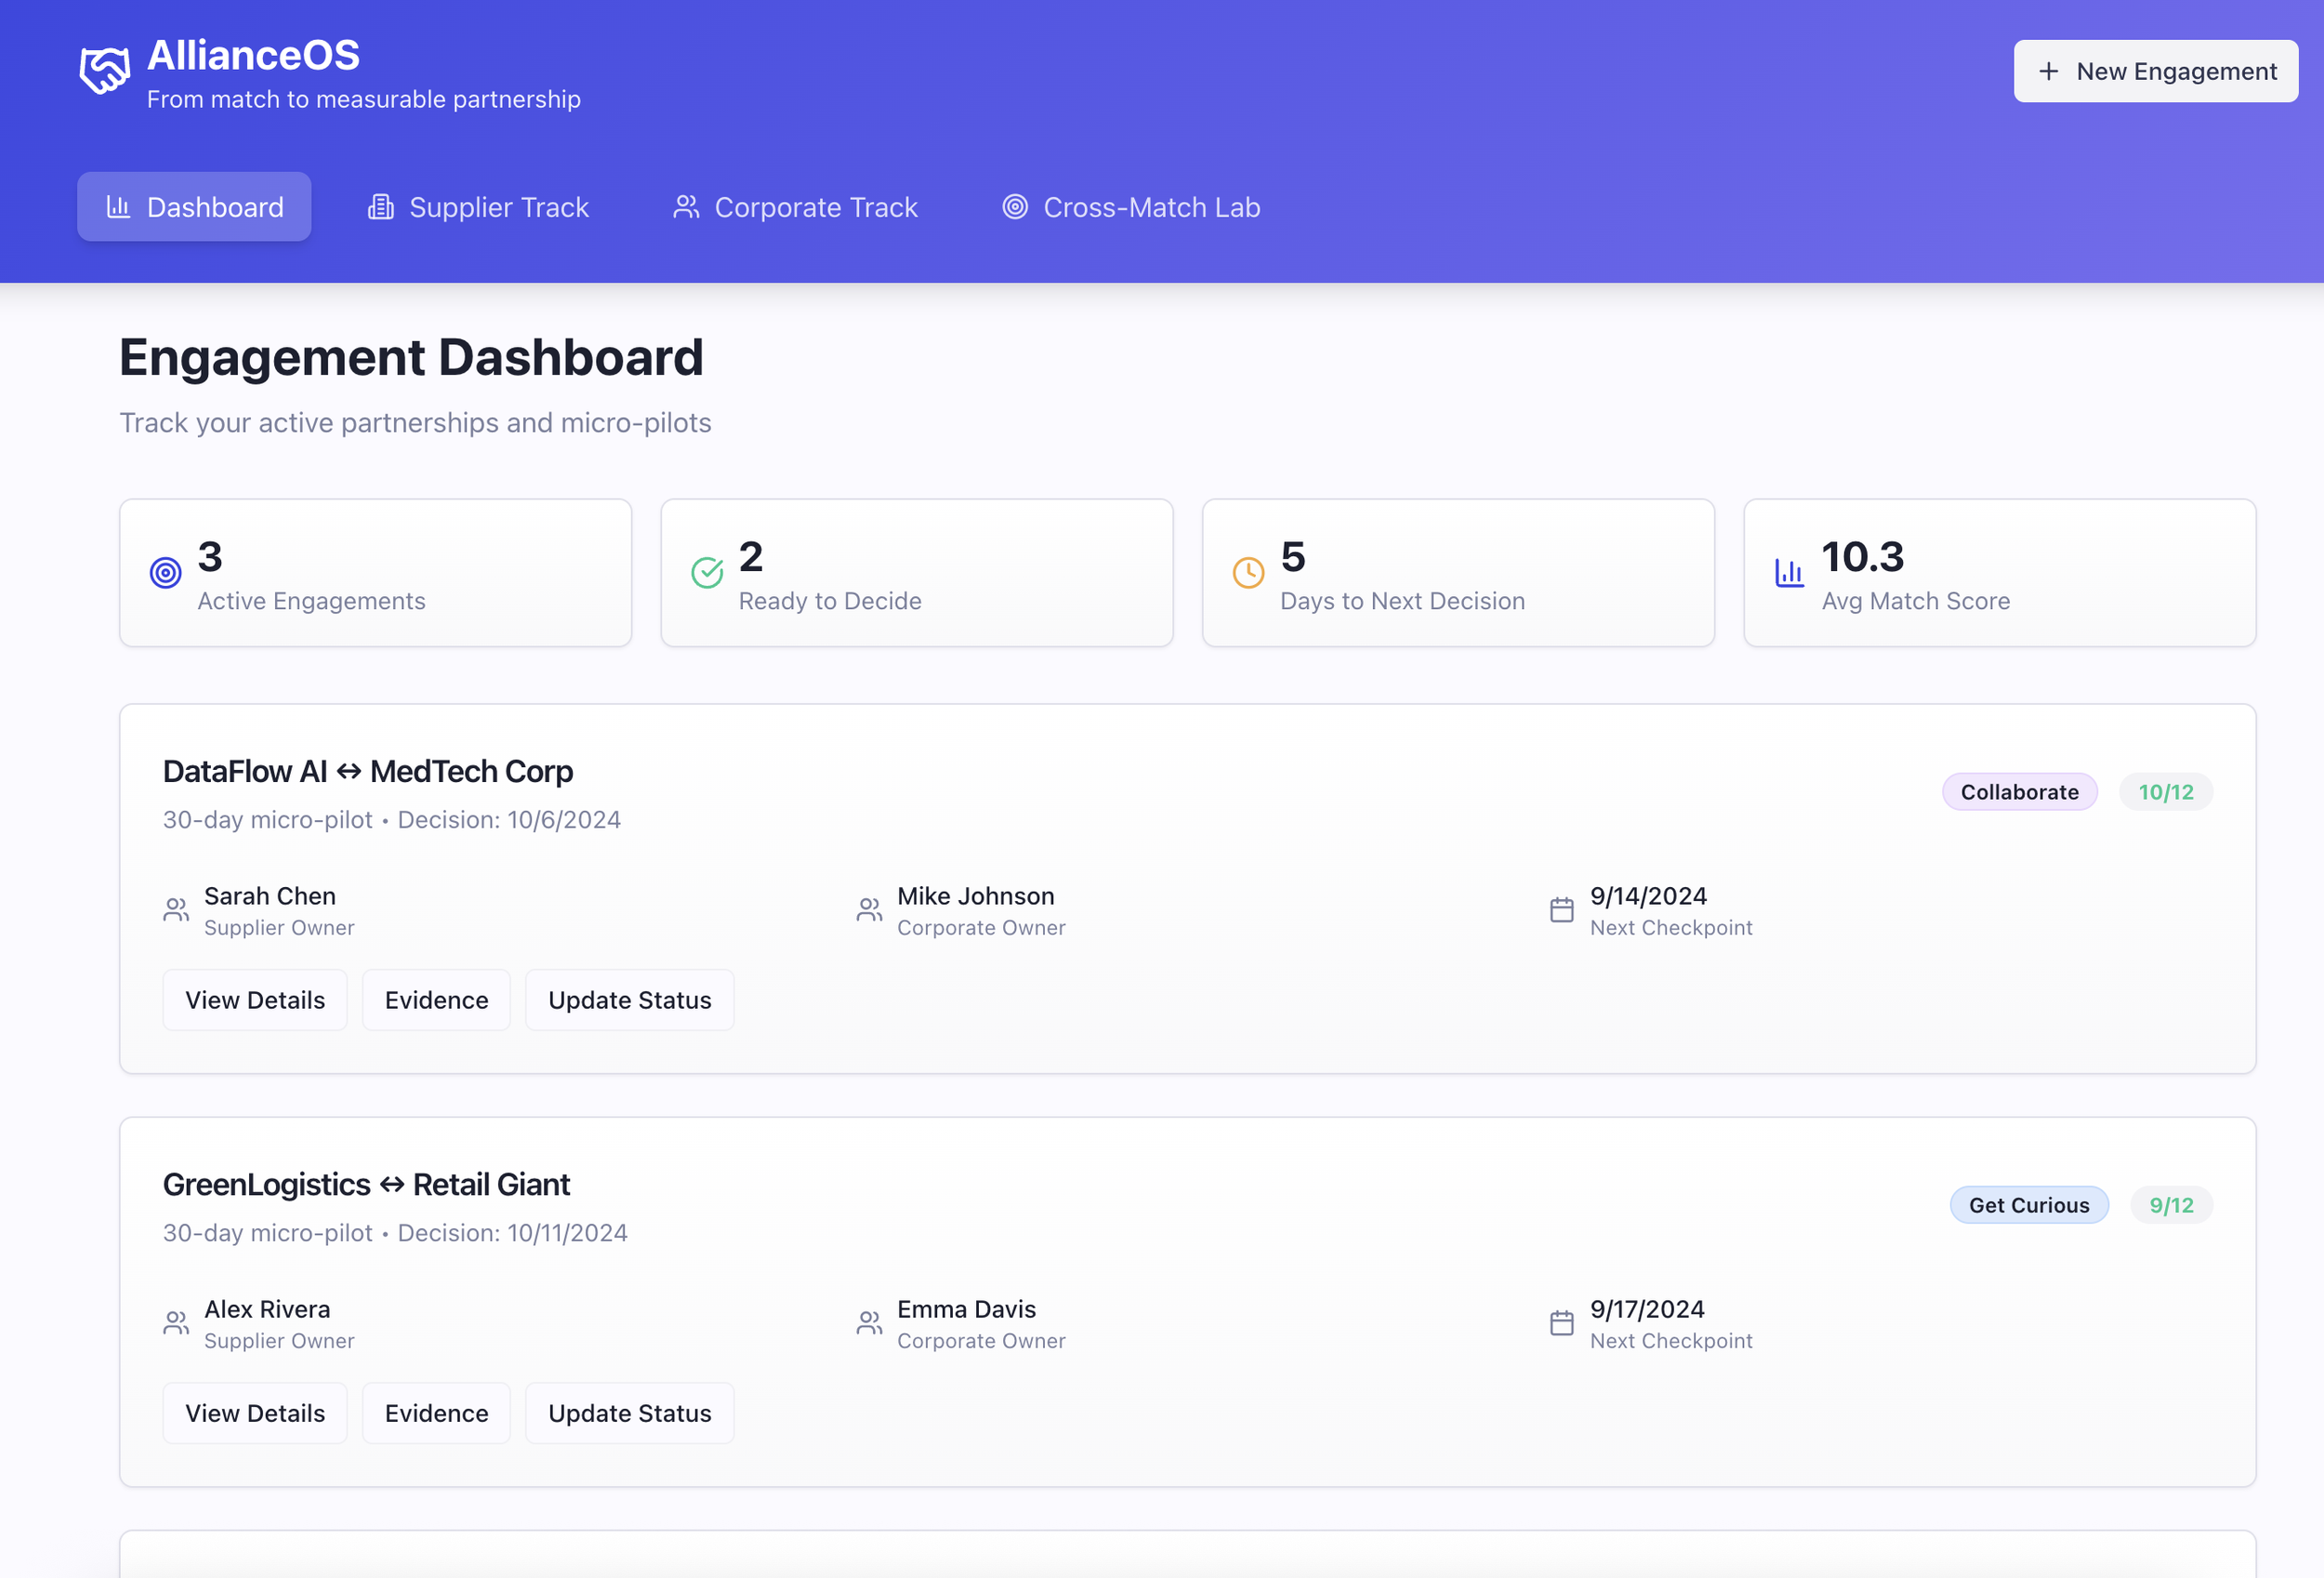
Task: Click the green checkmark icon for Ready to Decide
Action: pos(707,573)
